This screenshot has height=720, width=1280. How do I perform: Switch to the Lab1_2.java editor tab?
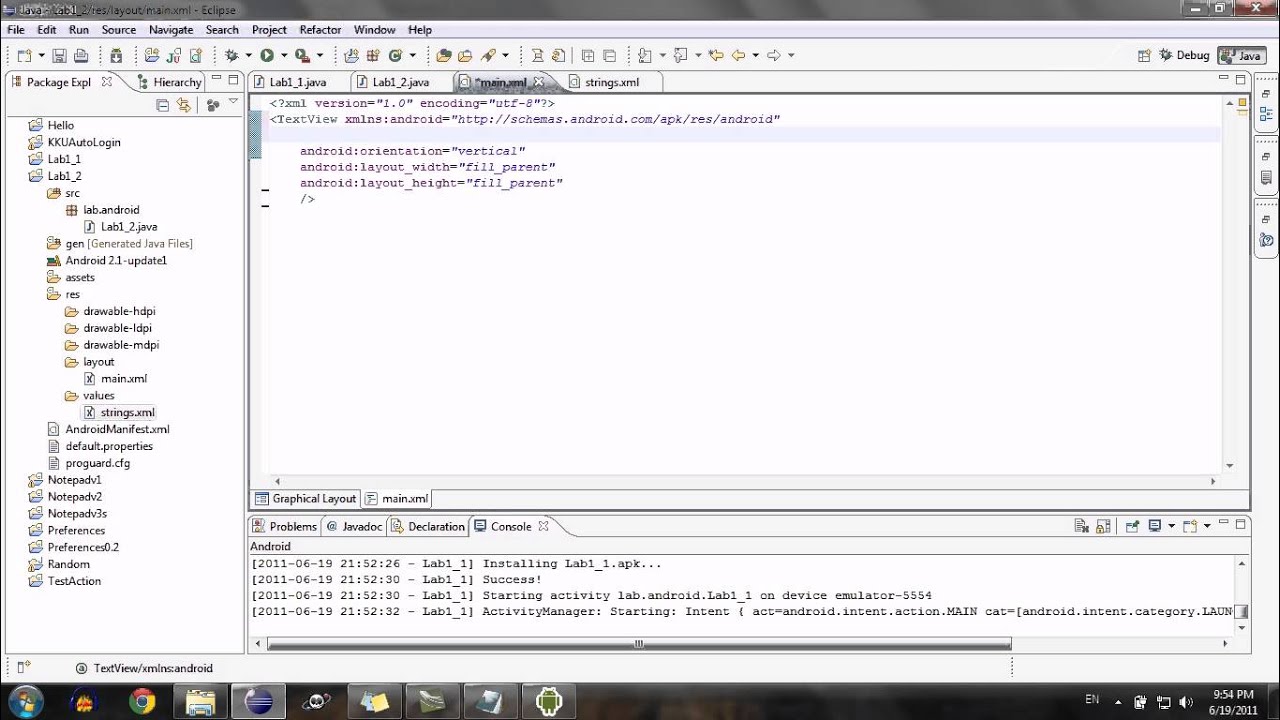(400, 82)
